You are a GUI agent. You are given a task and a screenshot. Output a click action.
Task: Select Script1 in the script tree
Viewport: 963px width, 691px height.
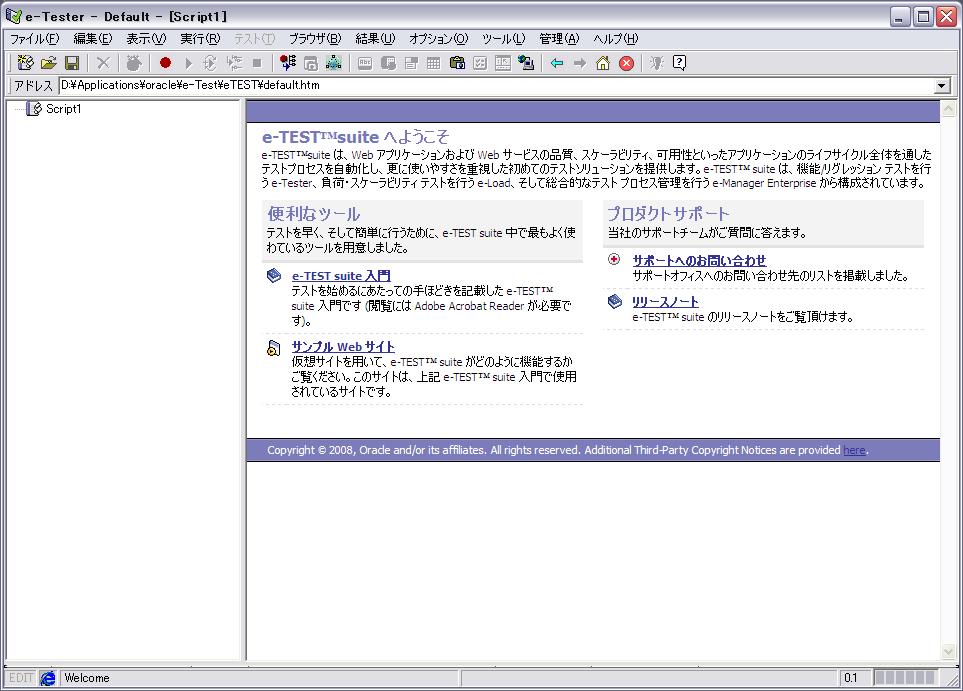point(63,109)
